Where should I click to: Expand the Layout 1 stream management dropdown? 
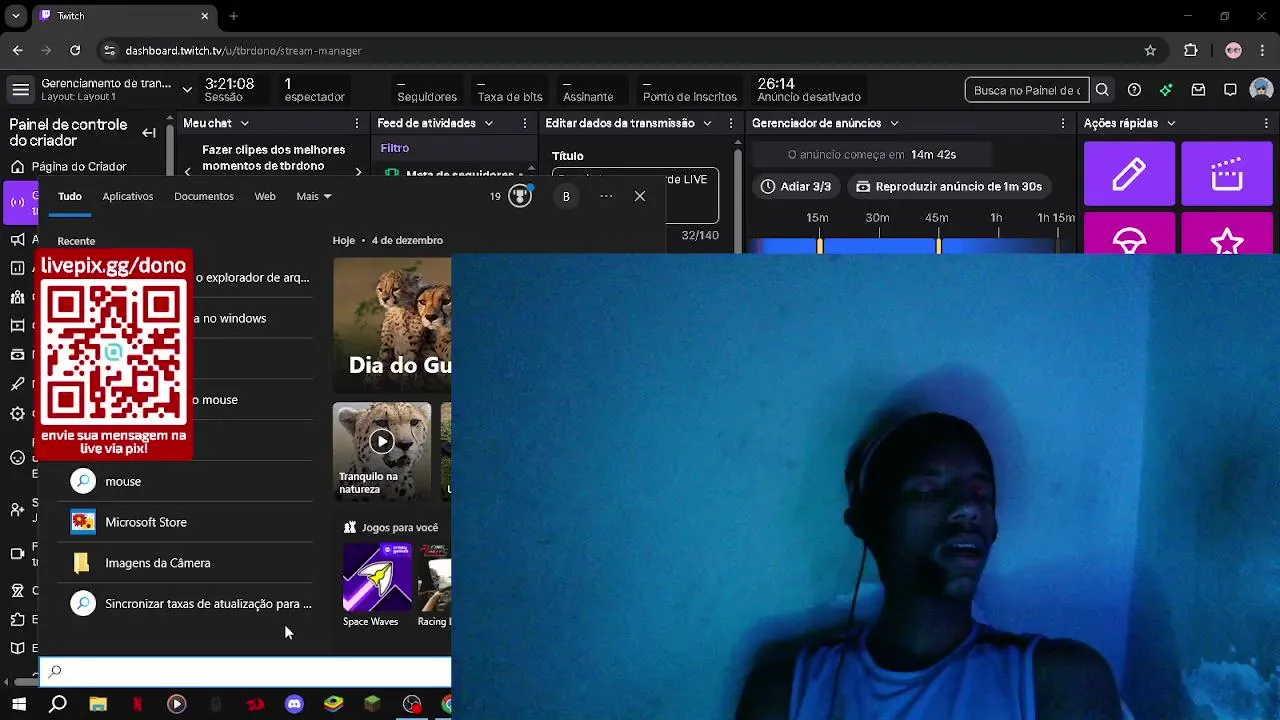[187, 90]
